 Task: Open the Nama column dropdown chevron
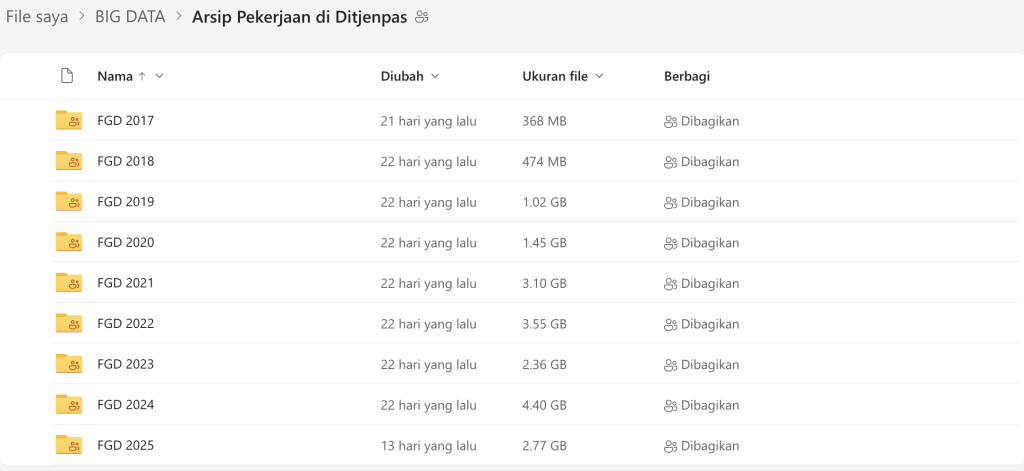point(159,76)
